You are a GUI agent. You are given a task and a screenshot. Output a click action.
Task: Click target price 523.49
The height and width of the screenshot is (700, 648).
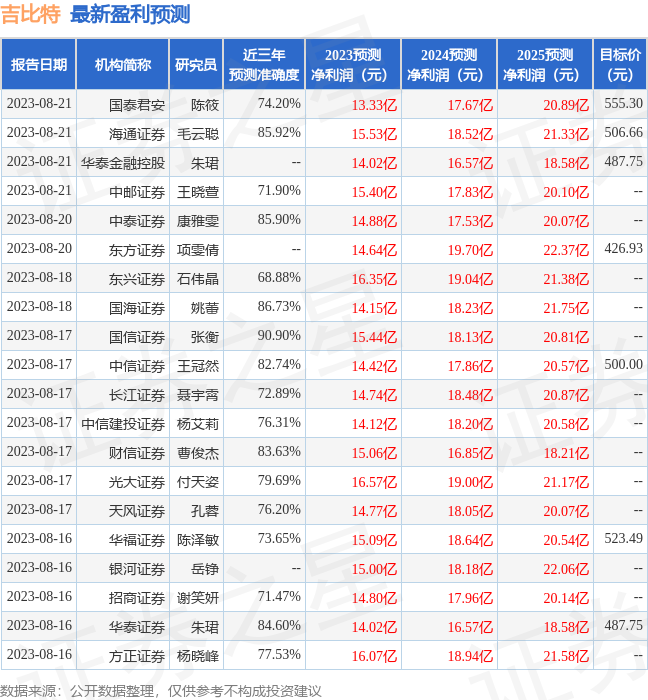tap(623, 538)
